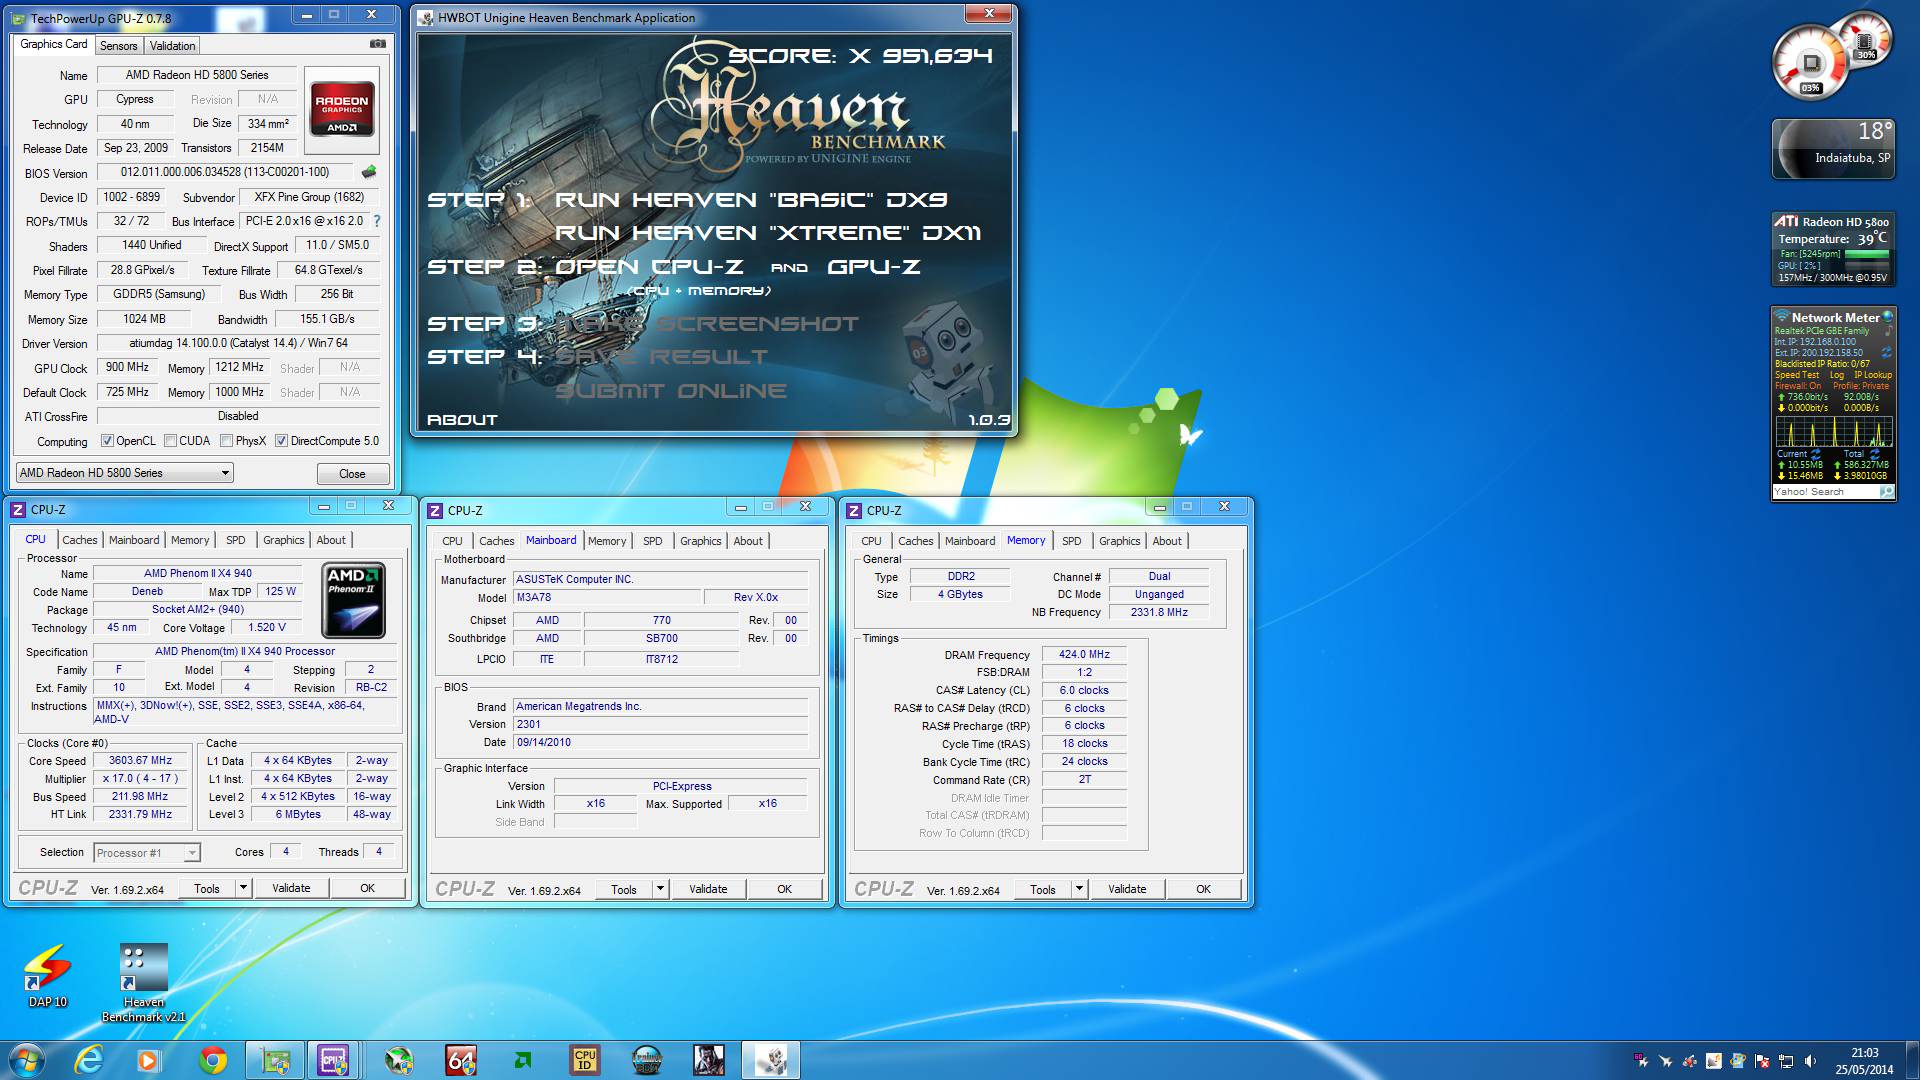
Task: Click the AMD Phenom II logo in CPU-Z
Action: pyautogui.click(x=354, y=601)
